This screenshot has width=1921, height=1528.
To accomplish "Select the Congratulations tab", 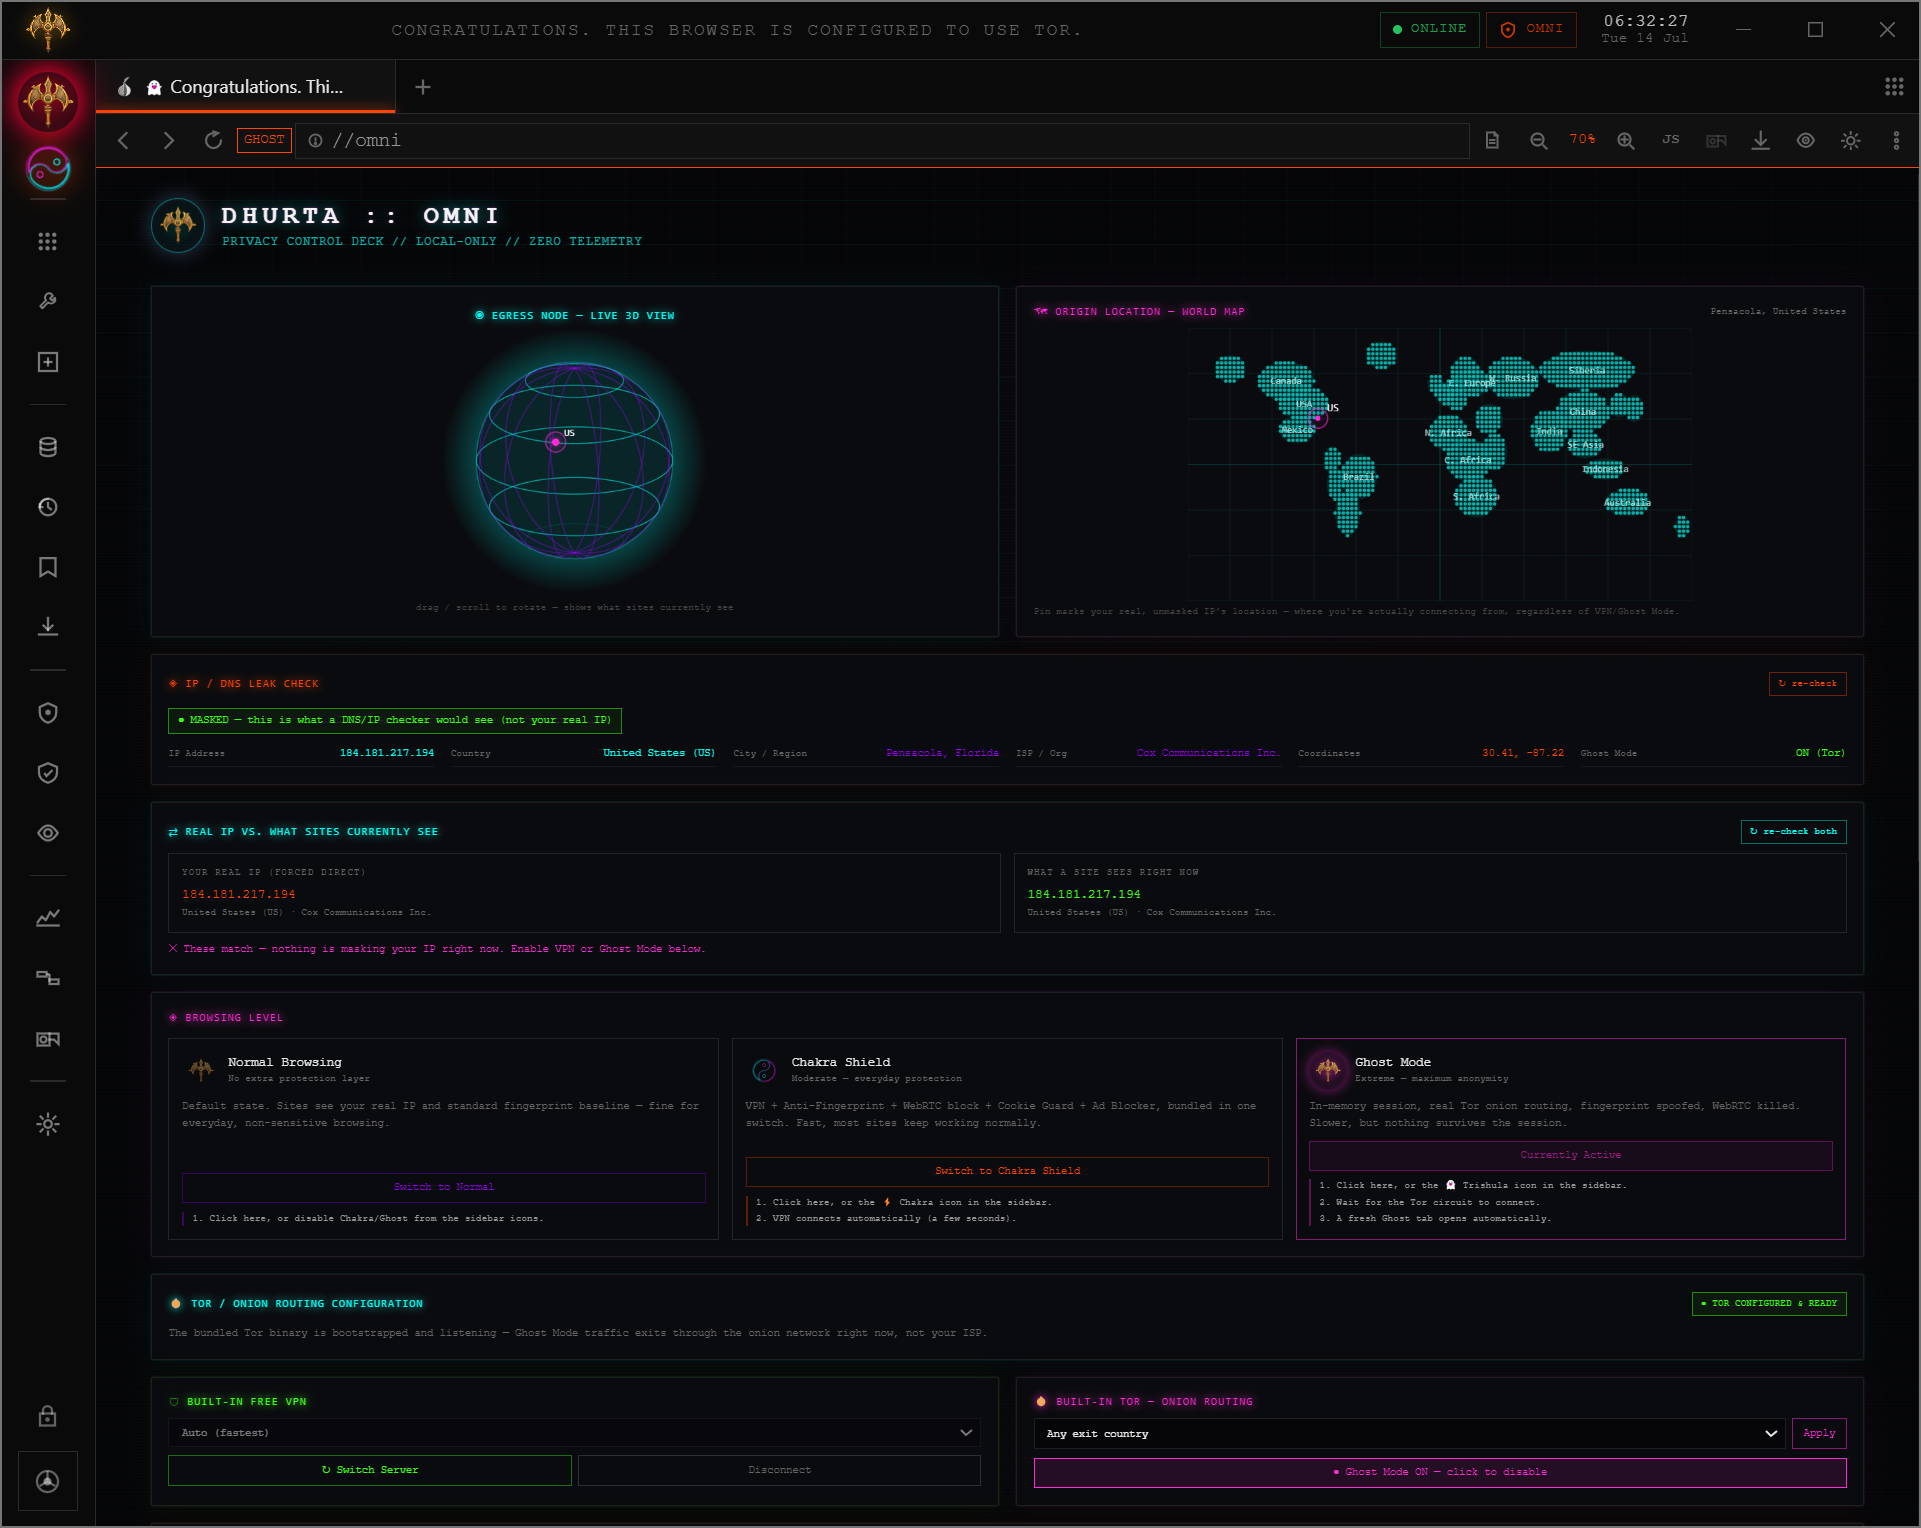I will point(245,87).
